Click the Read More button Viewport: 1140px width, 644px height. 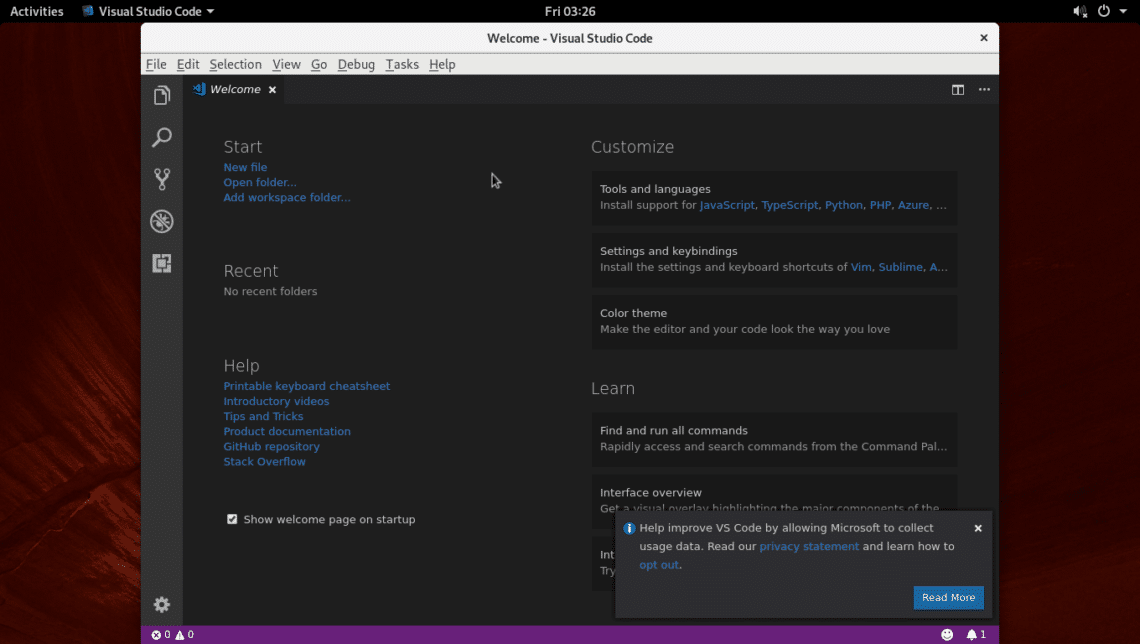tap(948, 598)
